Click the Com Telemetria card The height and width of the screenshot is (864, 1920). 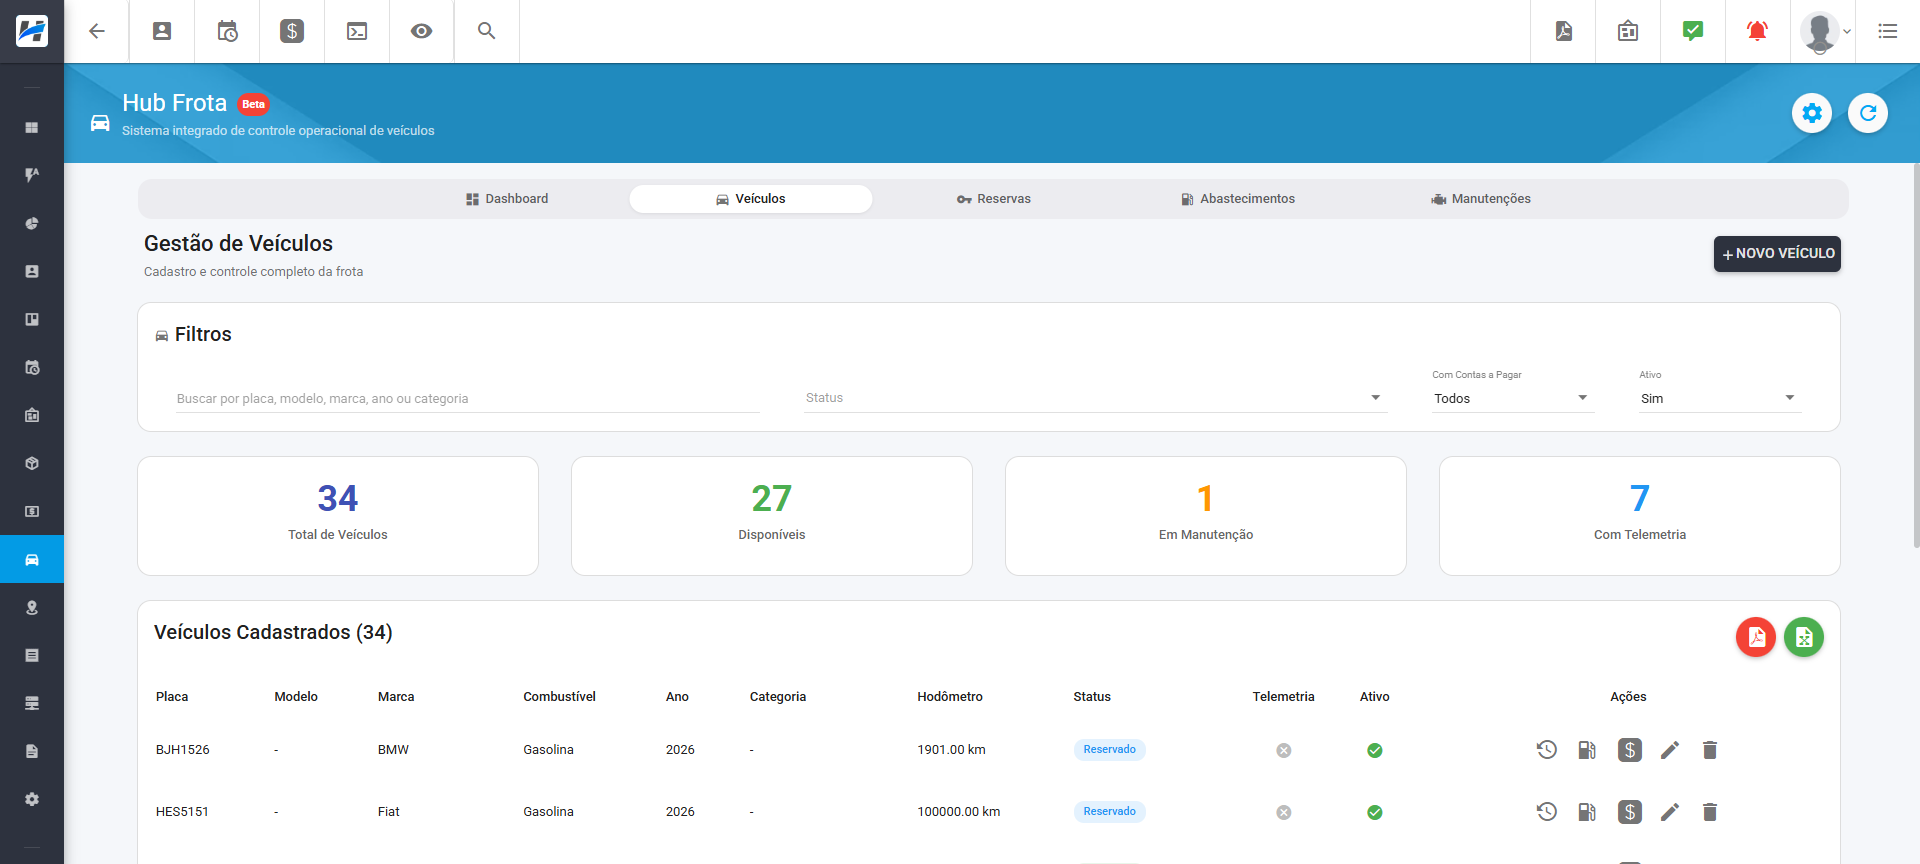[x=1640, y=516]
